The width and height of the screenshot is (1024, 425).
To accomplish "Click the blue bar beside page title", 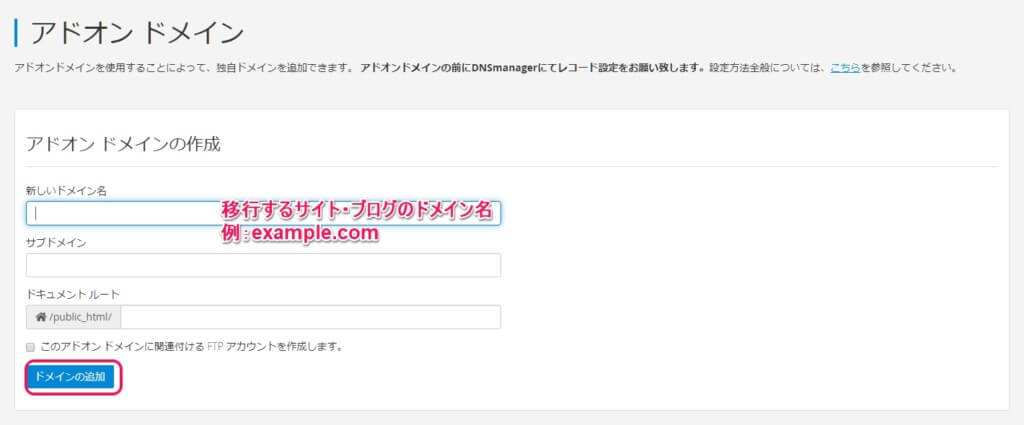I will coord(16,32).
